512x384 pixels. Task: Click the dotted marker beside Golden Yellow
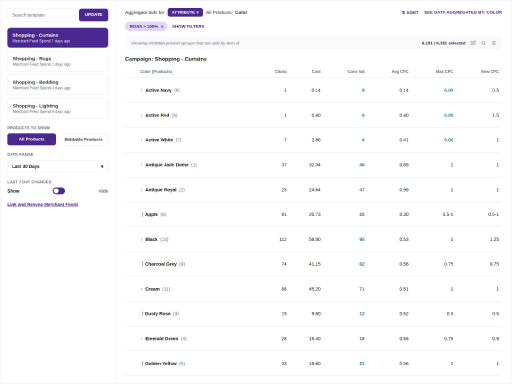(x=142, y=364)
